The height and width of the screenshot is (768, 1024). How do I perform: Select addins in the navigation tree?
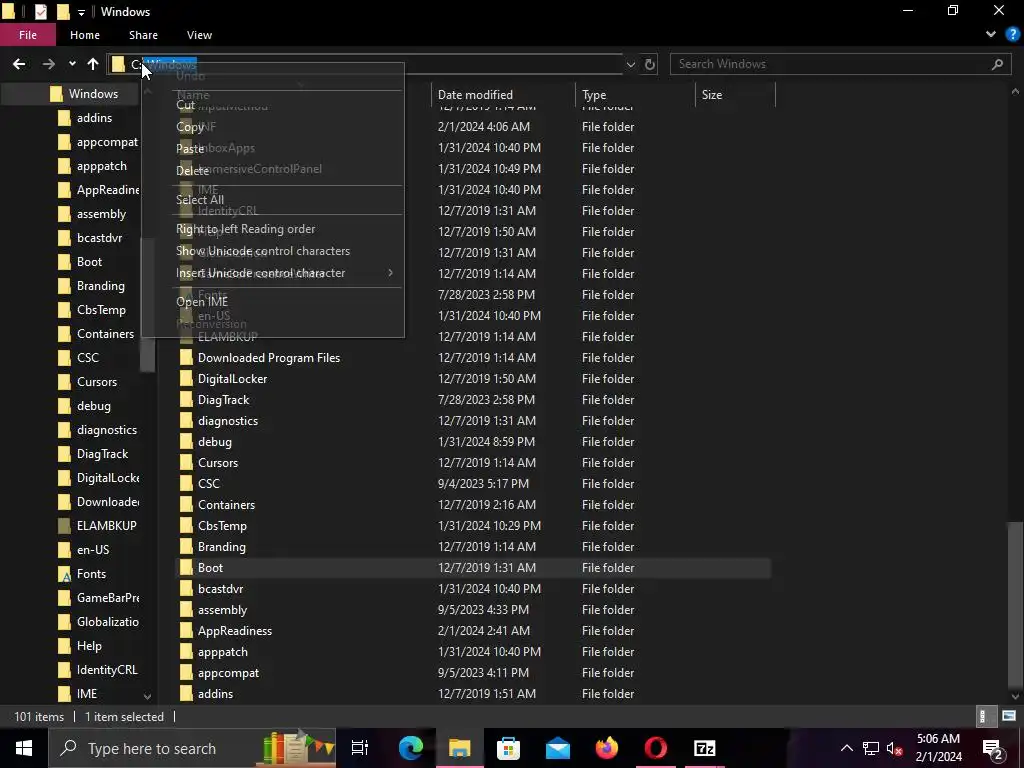[x=94, y=118]
